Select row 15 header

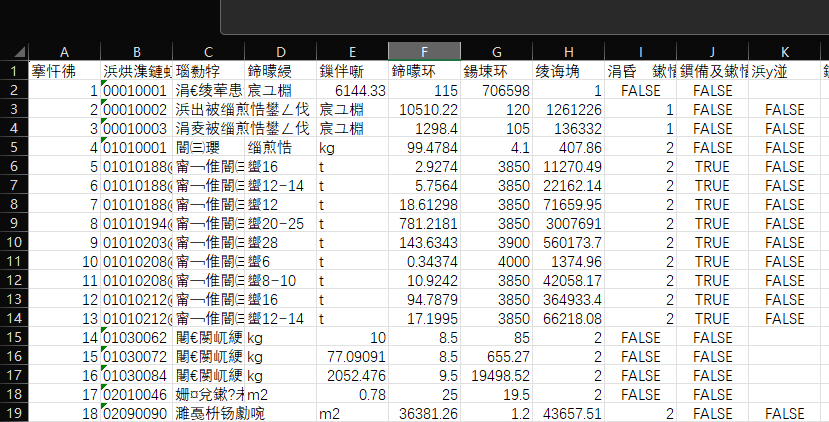click(14, 337)
